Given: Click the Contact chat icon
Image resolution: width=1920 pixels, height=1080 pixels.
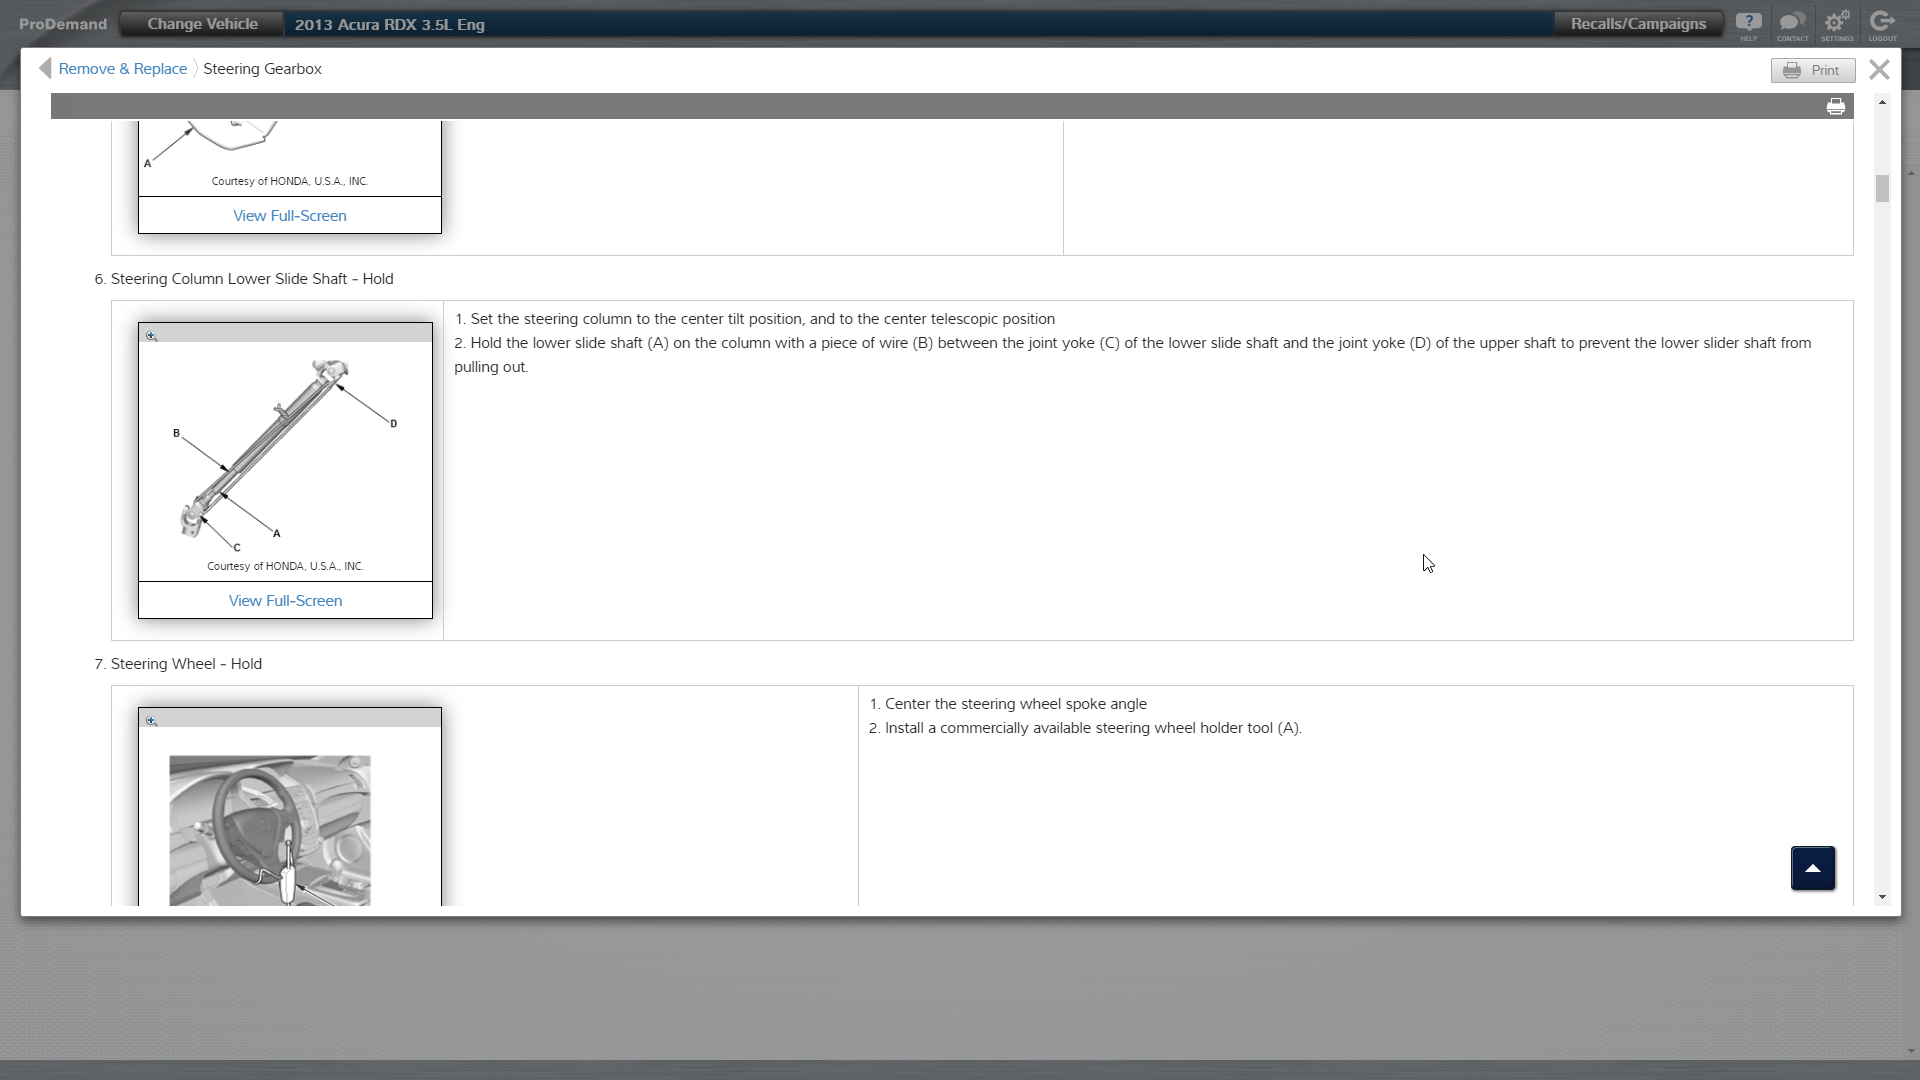Looking at the screenshot, I should pyautogui.click(x=1792, y=24).
